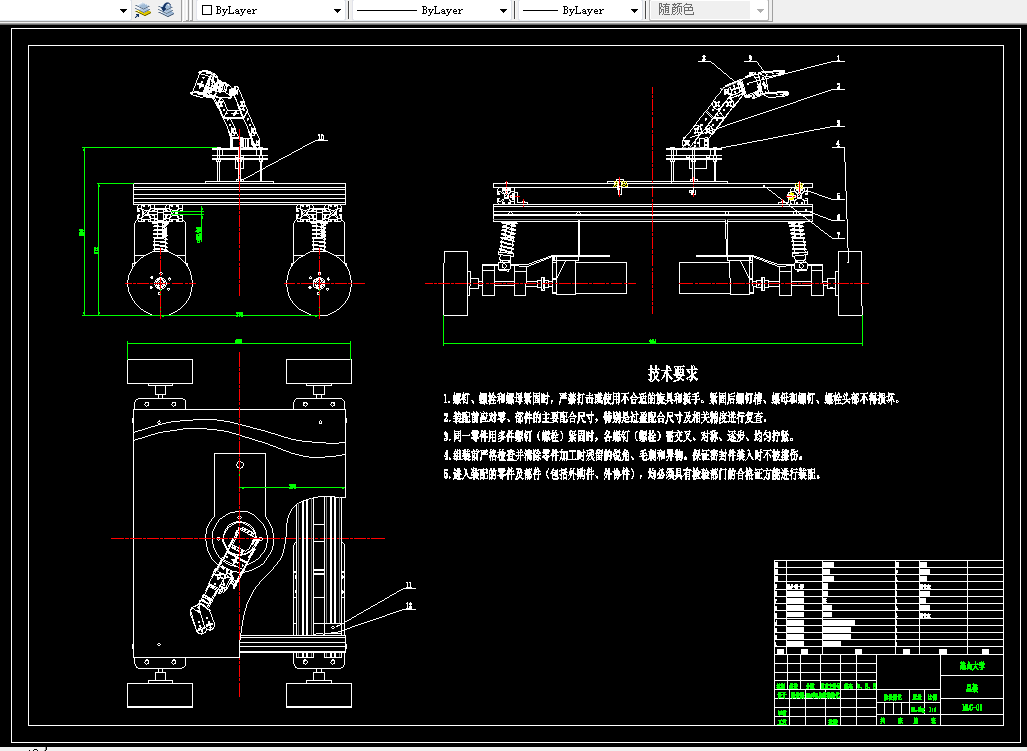Click the ByLayer color swatch box
1027x751 pixels.
(x=207, y=10)
